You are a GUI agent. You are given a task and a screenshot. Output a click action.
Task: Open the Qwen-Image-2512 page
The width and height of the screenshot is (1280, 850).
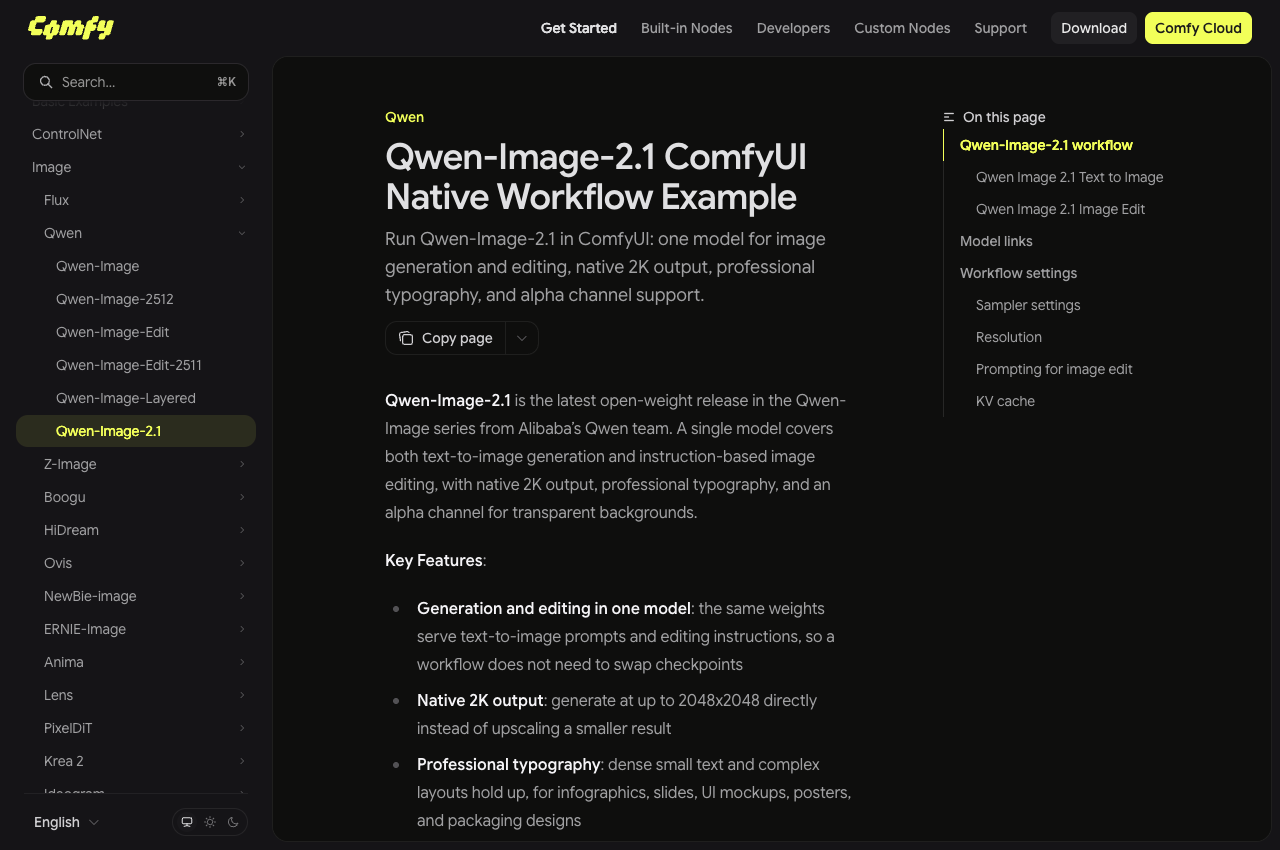click(136, 299)
